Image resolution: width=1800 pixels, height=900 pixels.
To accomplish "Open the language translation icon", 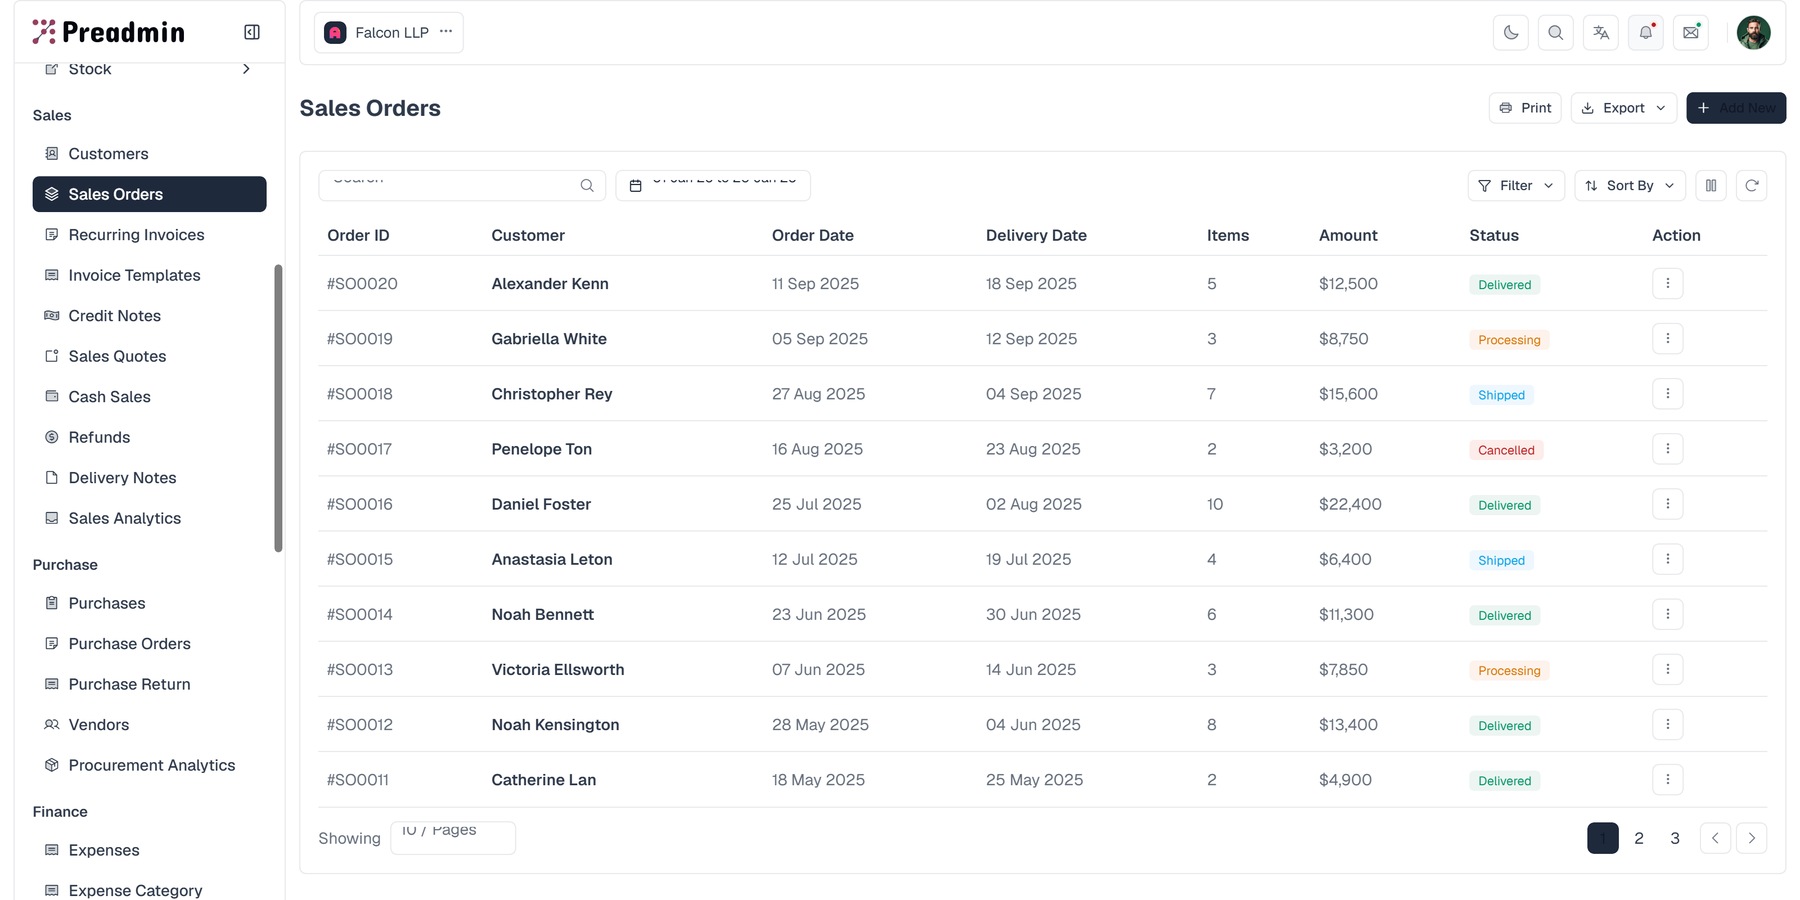I will (x=1601, y=32).
